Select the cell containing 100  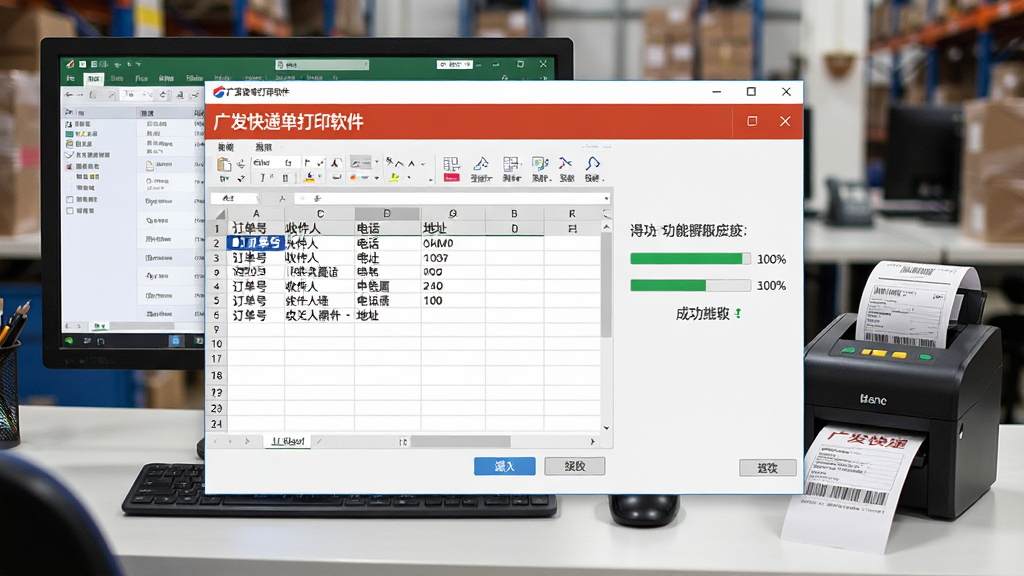(x=453, y=300)
